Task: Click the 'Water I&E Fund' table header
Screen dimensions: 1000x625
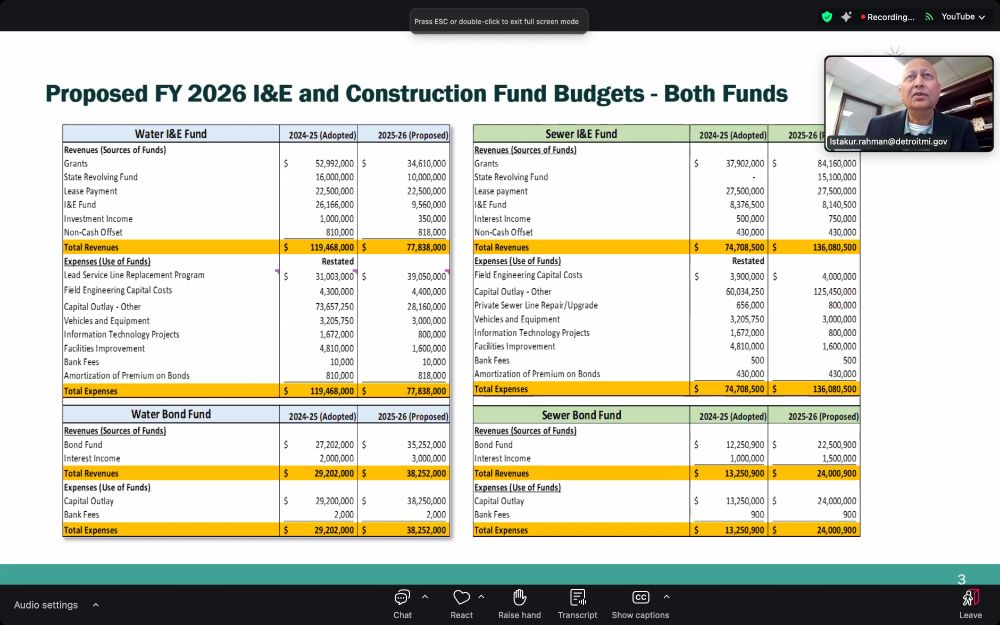Action: tap(171, 134)
